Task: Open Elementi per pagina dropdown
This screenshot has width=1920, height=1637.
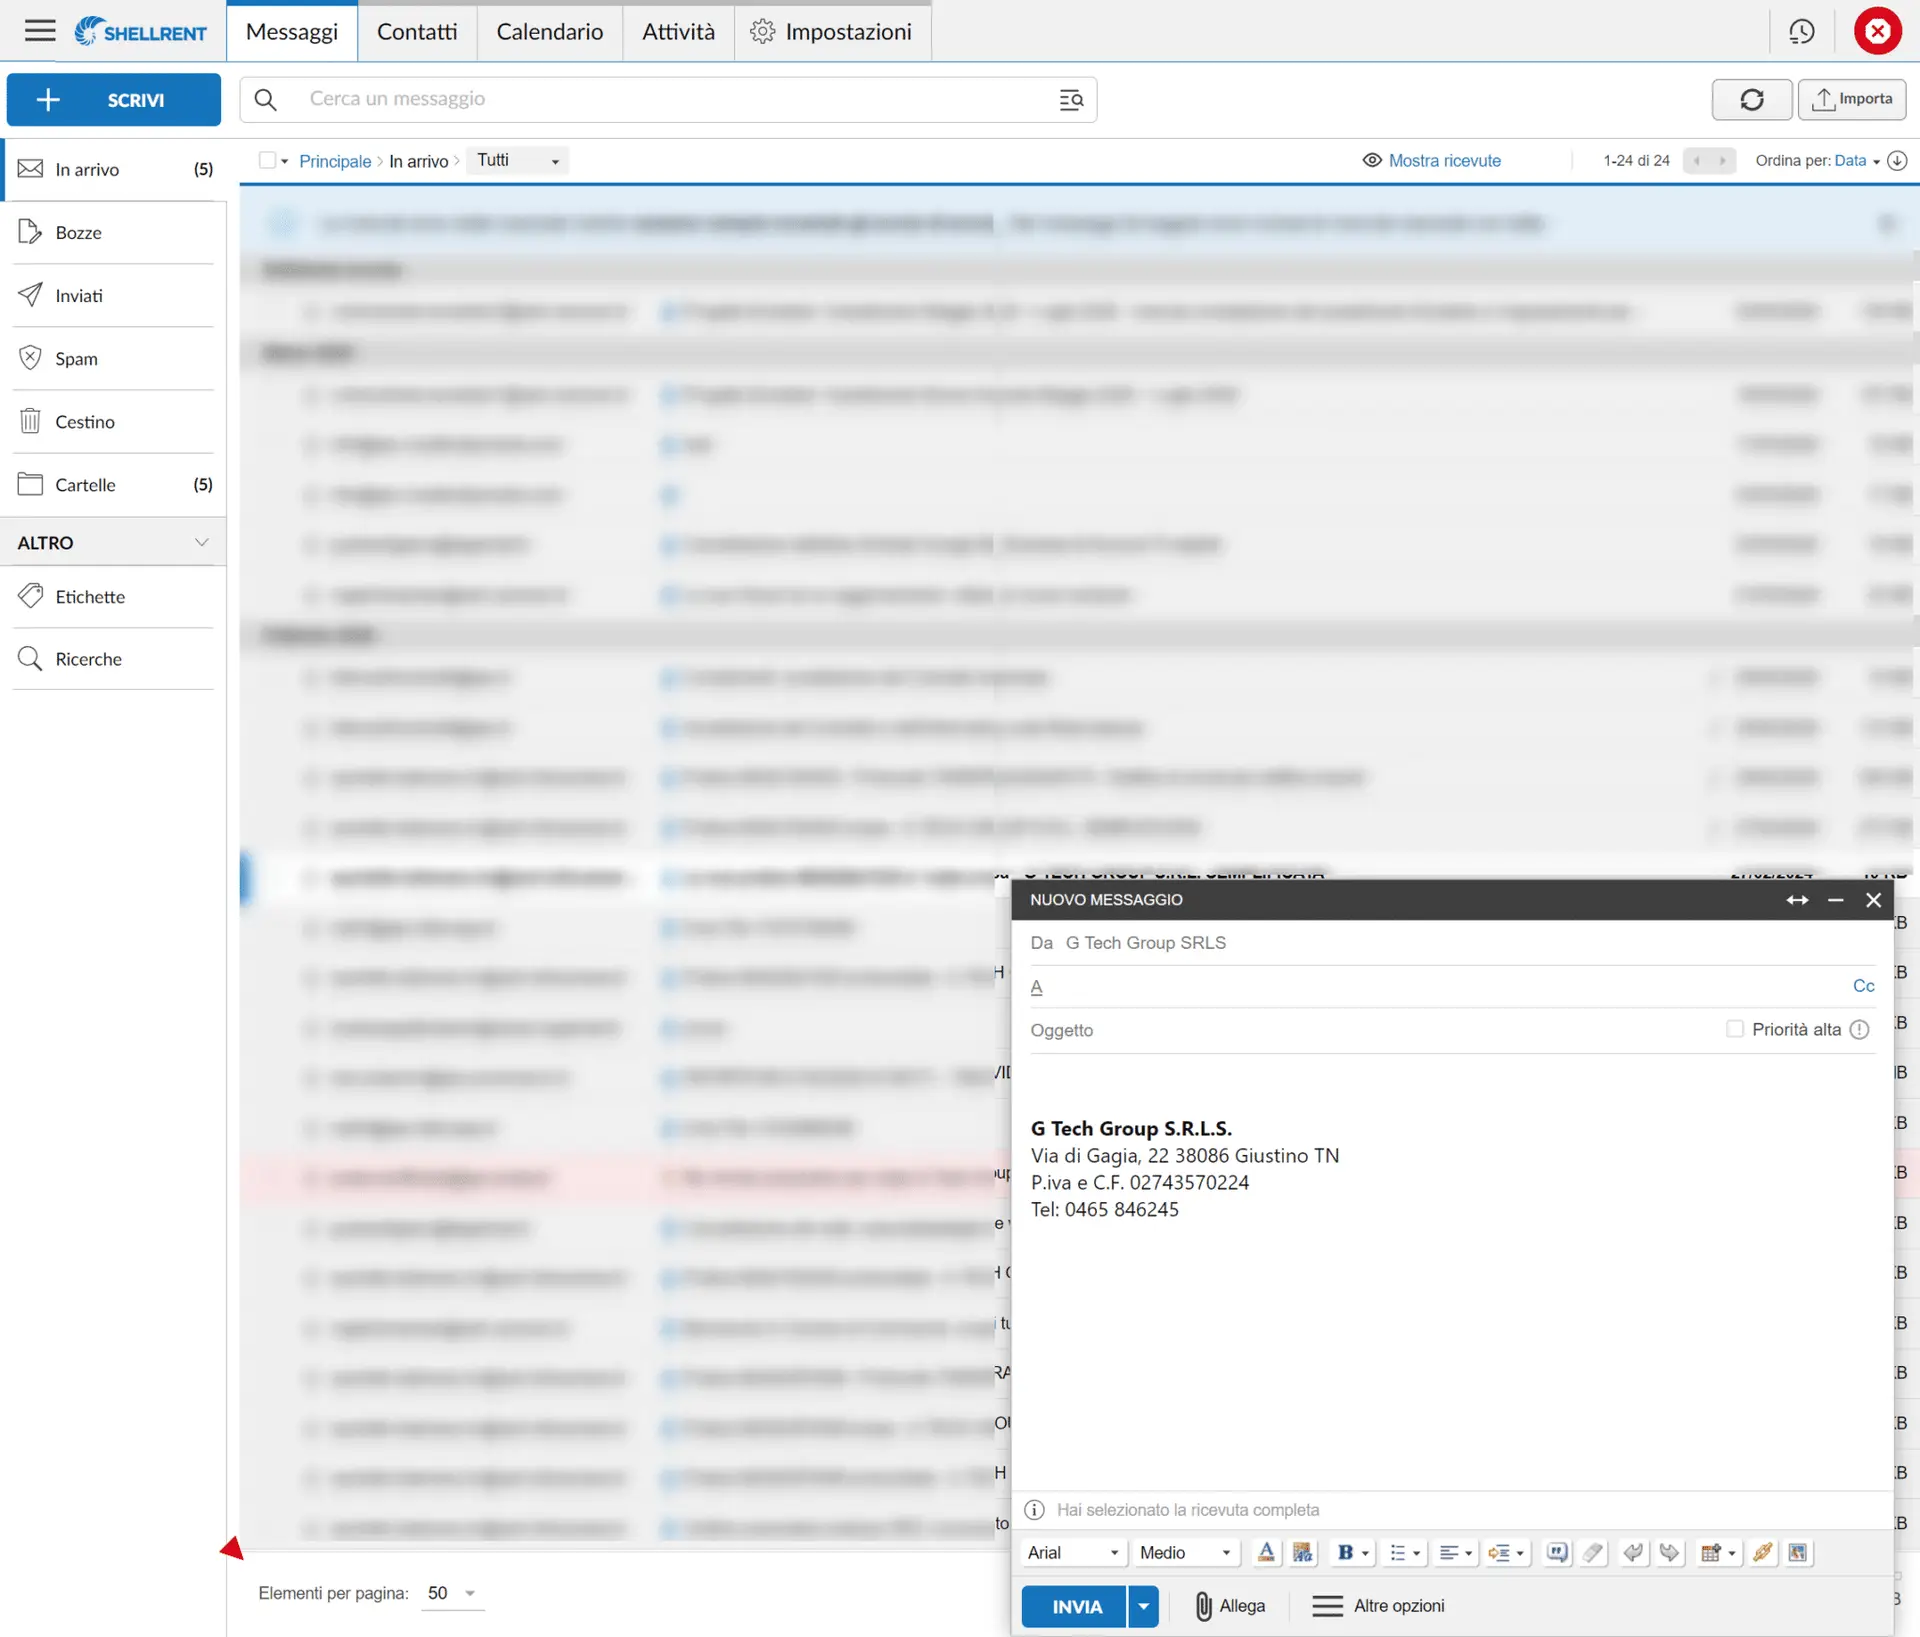Action: [452, 1593]
